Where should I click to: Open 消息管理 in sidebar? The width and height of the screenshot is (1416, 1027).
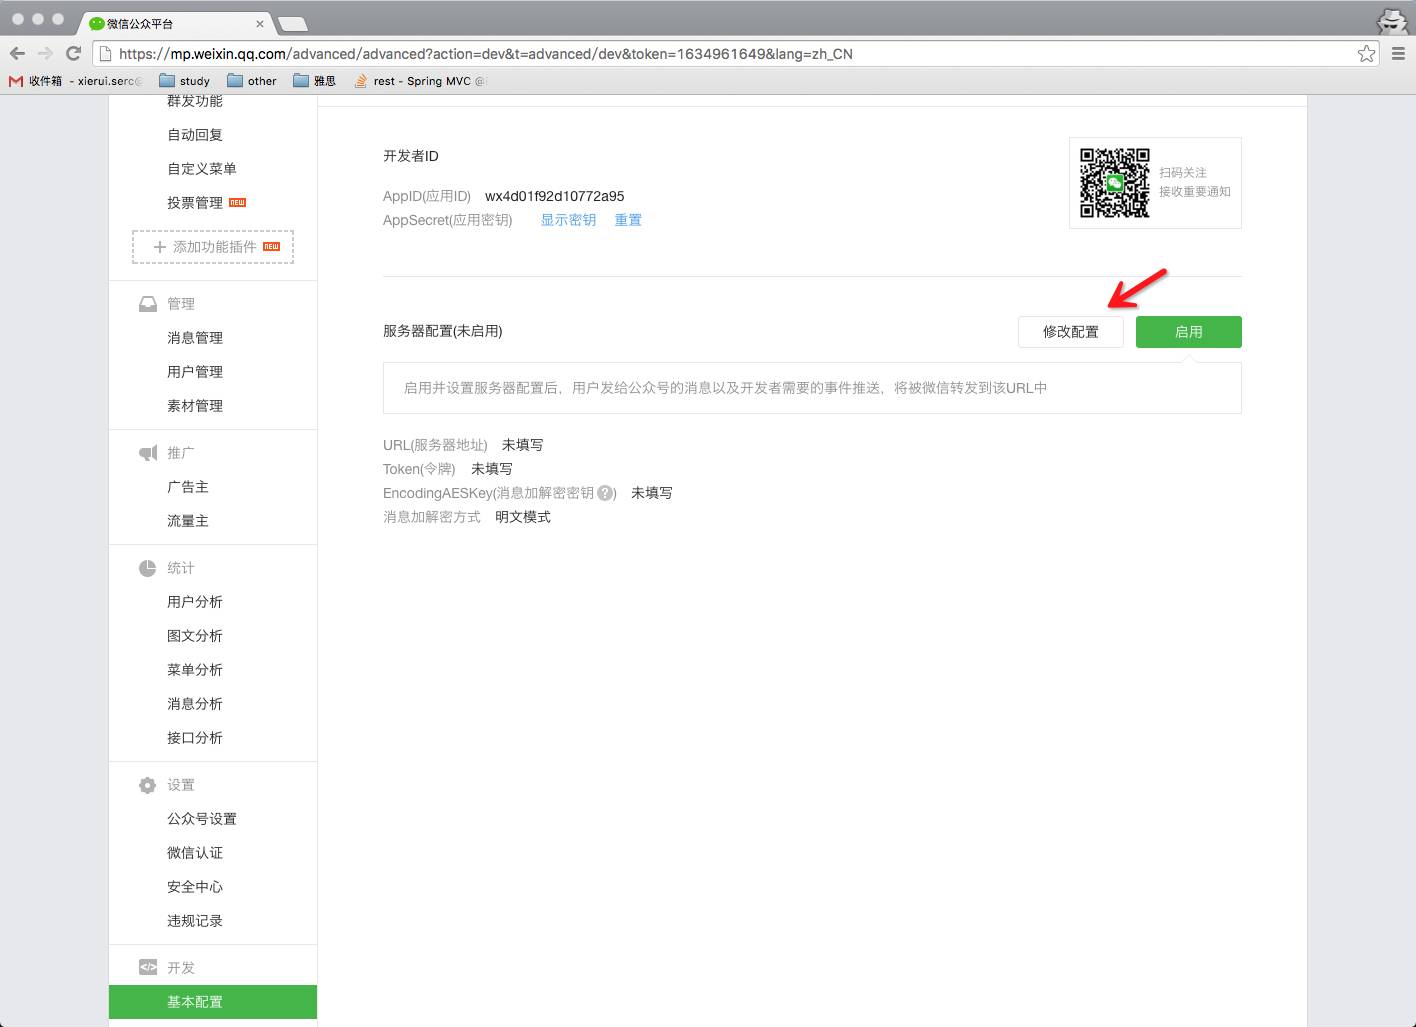pos(195,338)
